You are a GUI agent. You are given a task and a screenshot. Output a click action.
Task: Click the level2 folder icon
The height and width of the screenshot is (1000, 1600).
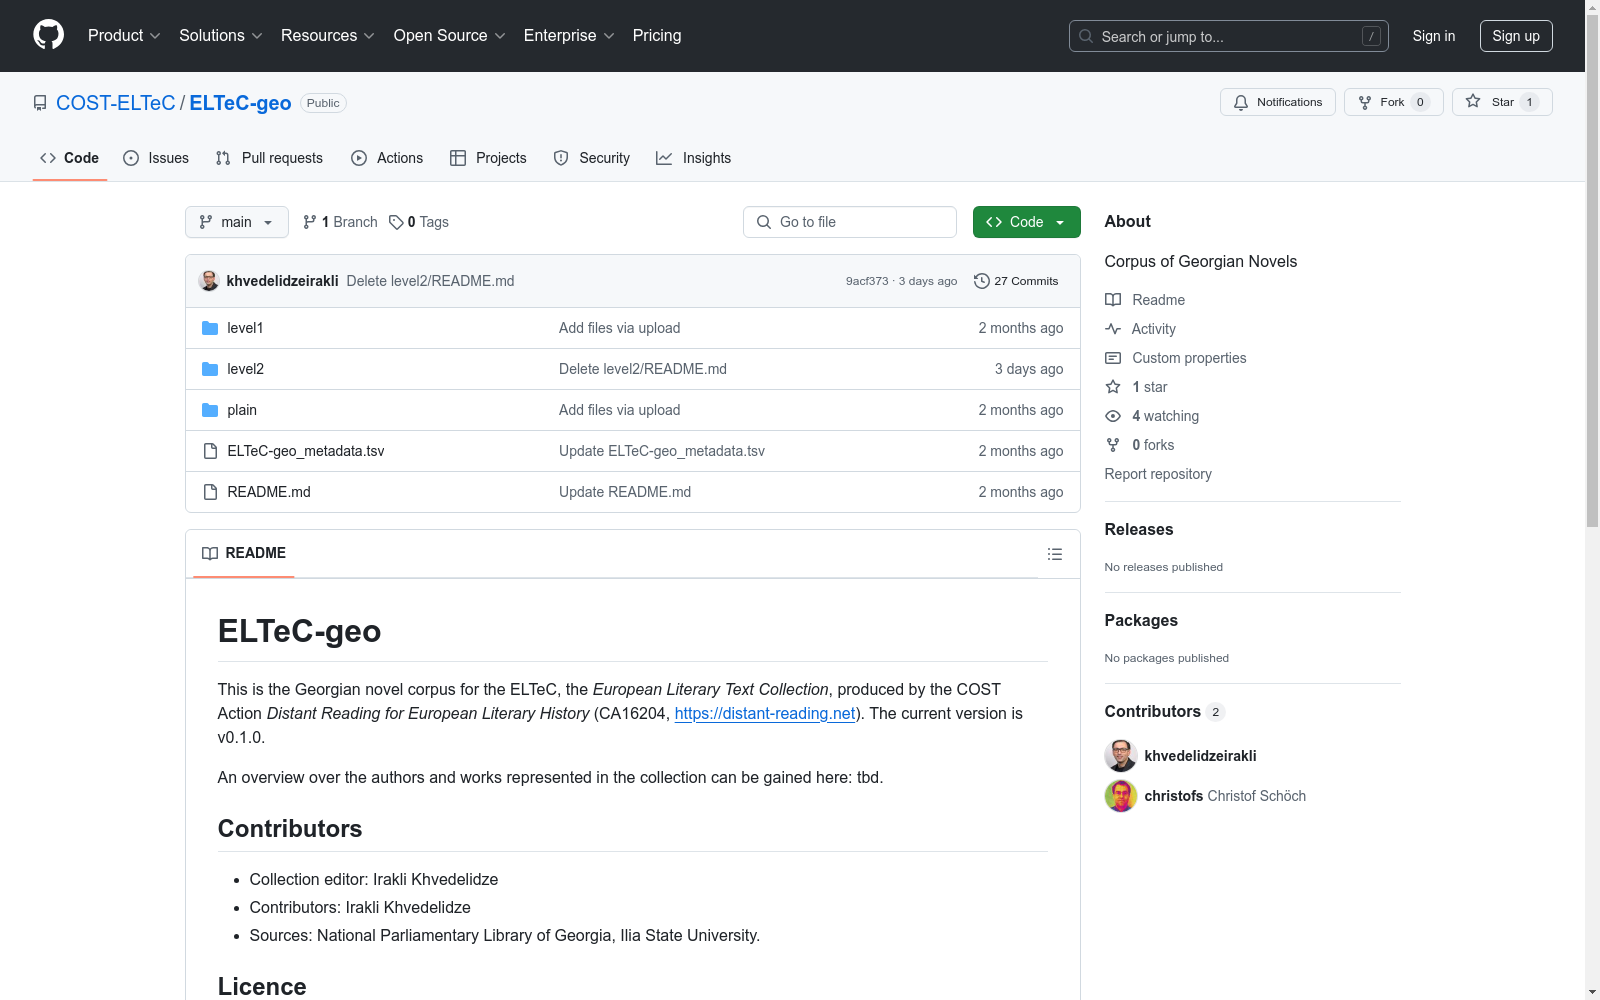(210, 369)
